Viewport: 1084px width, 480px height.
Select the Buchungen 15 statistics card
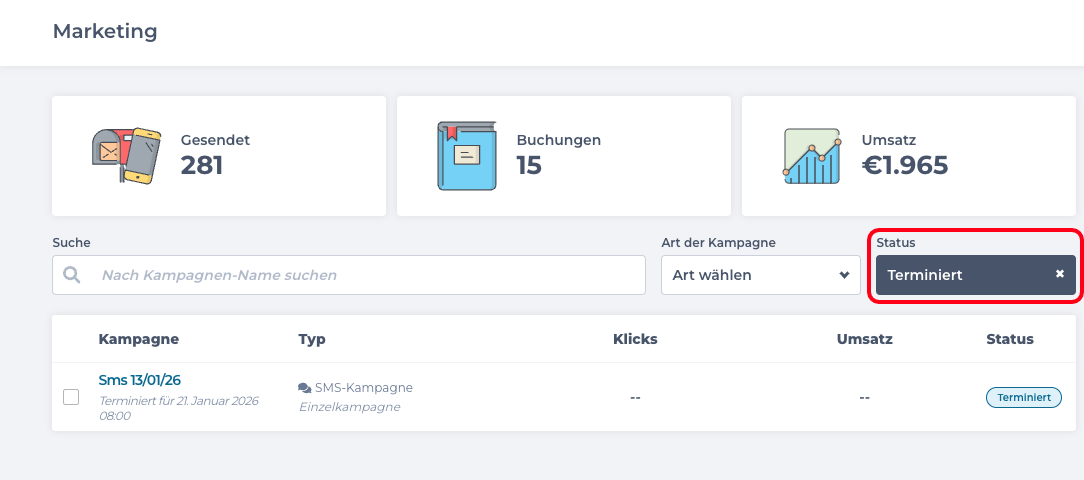563,156
